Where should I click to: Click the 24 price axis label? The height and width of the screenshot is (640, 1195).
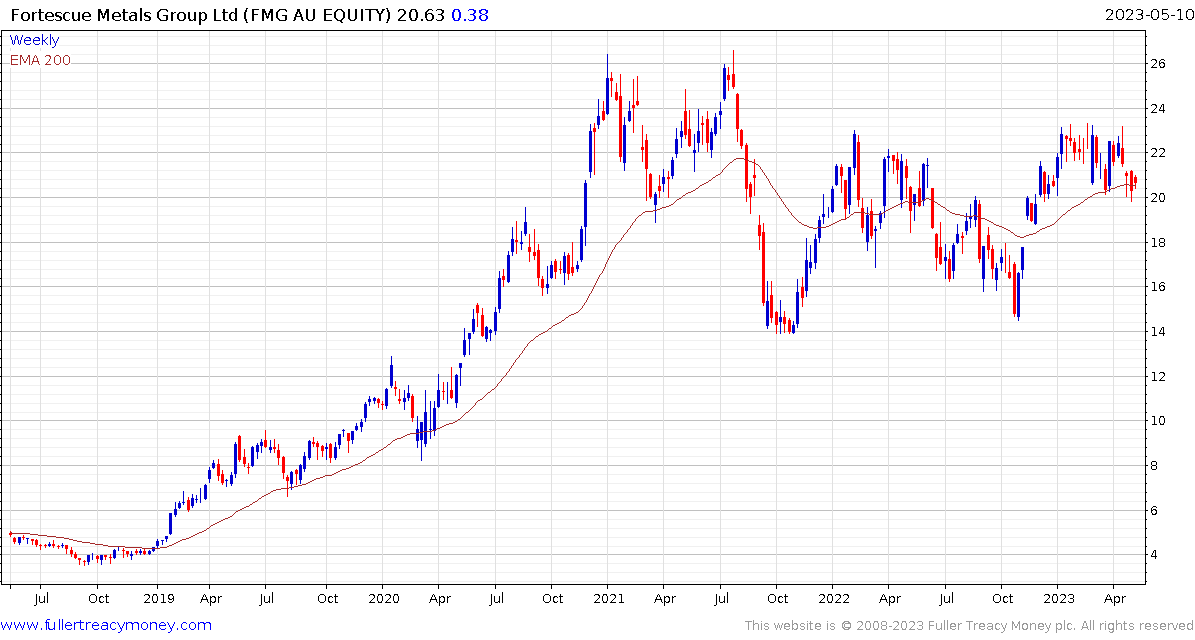coord(1158,109)
